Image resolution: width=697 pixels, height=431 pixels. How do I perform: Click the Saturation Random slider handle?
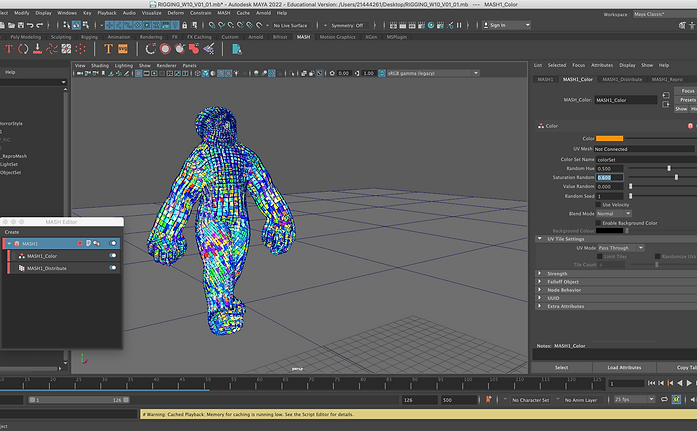tap(676, 177)
